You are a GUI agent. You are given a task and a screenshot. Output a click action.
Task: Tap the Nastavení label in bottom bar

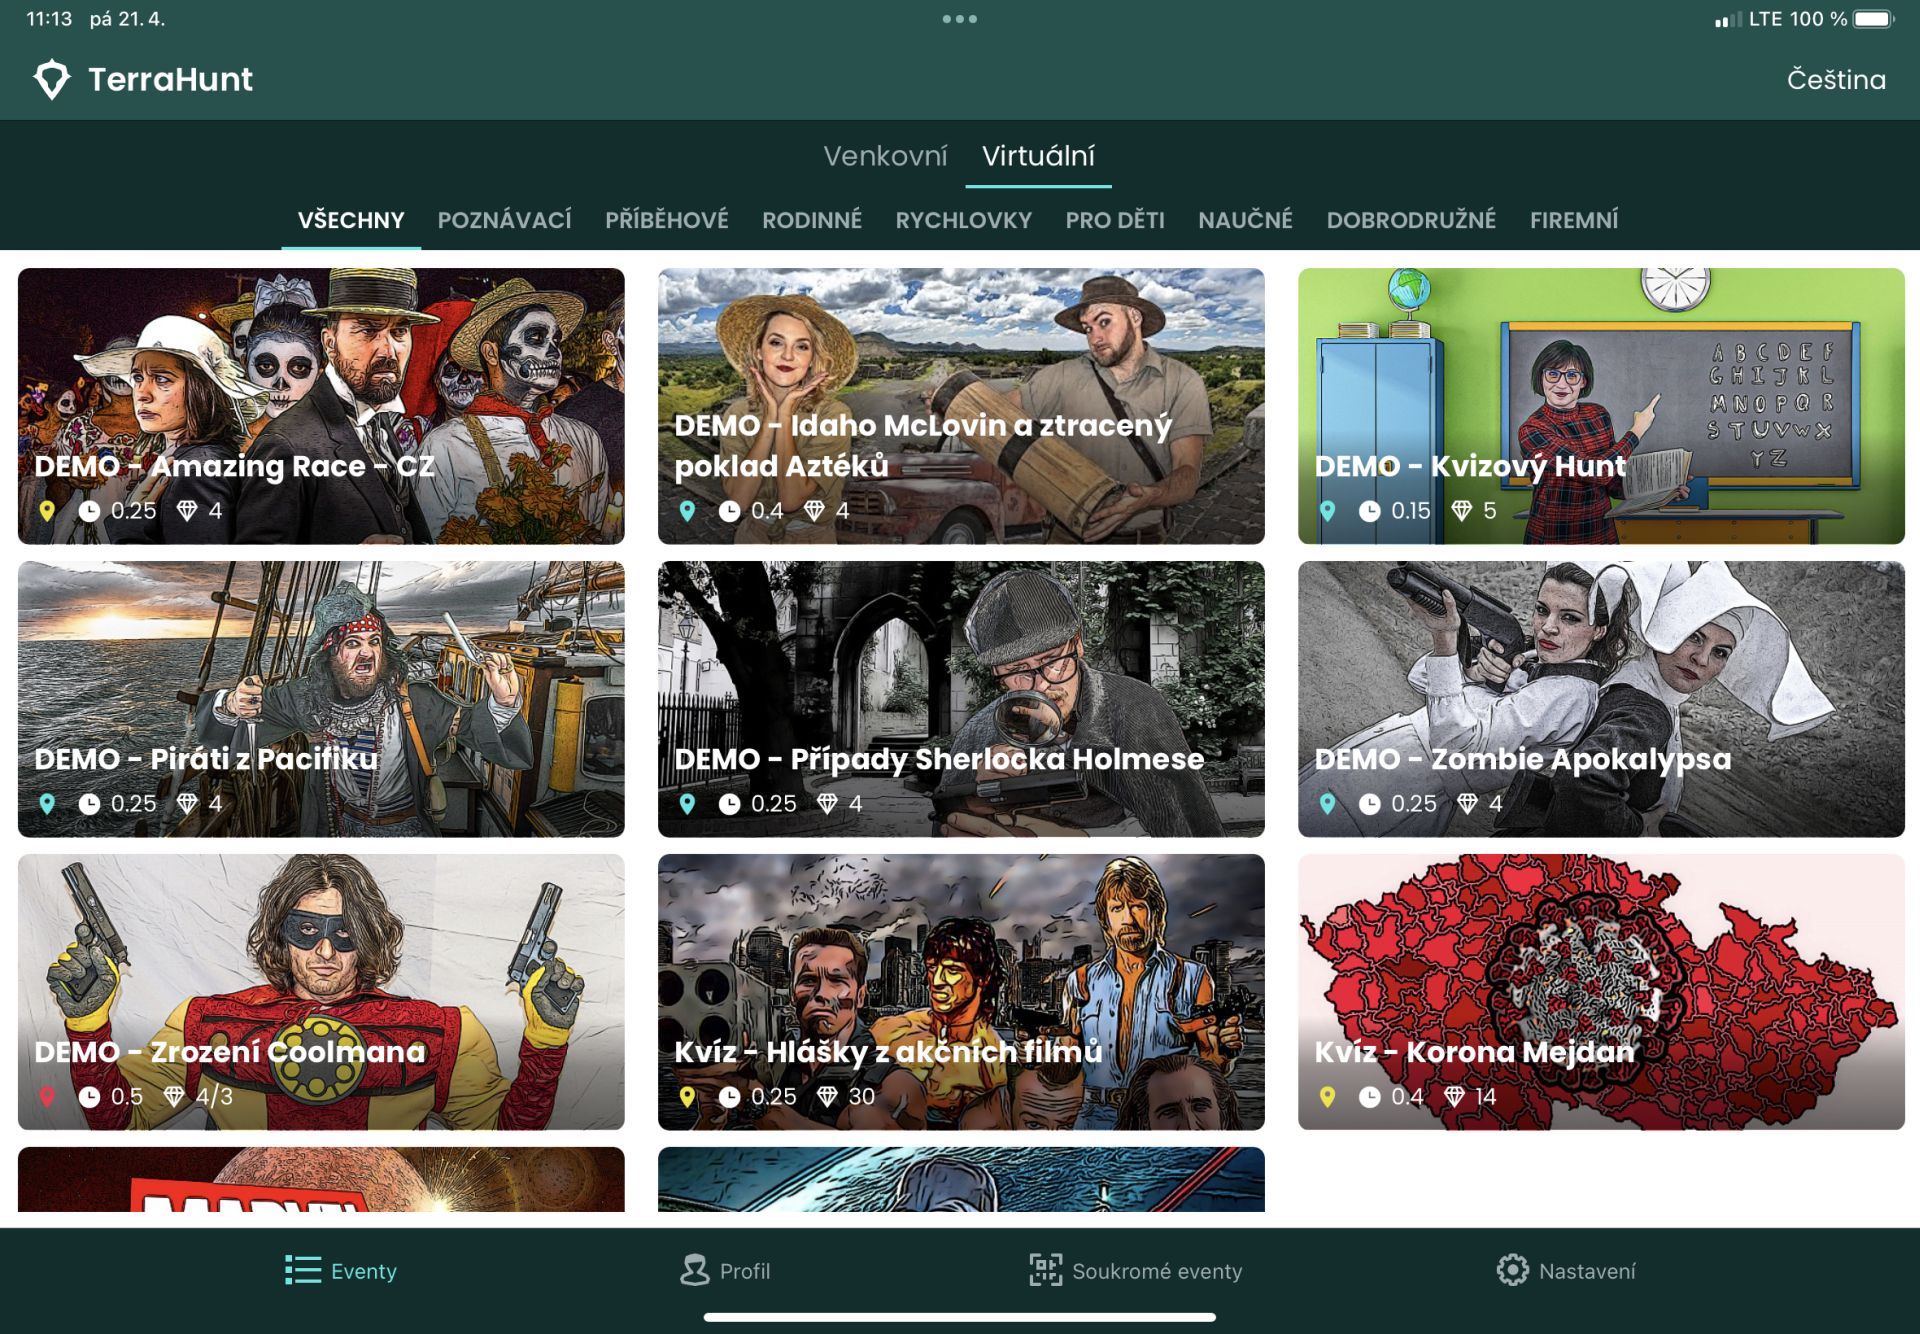[x=1587, y=1271]
